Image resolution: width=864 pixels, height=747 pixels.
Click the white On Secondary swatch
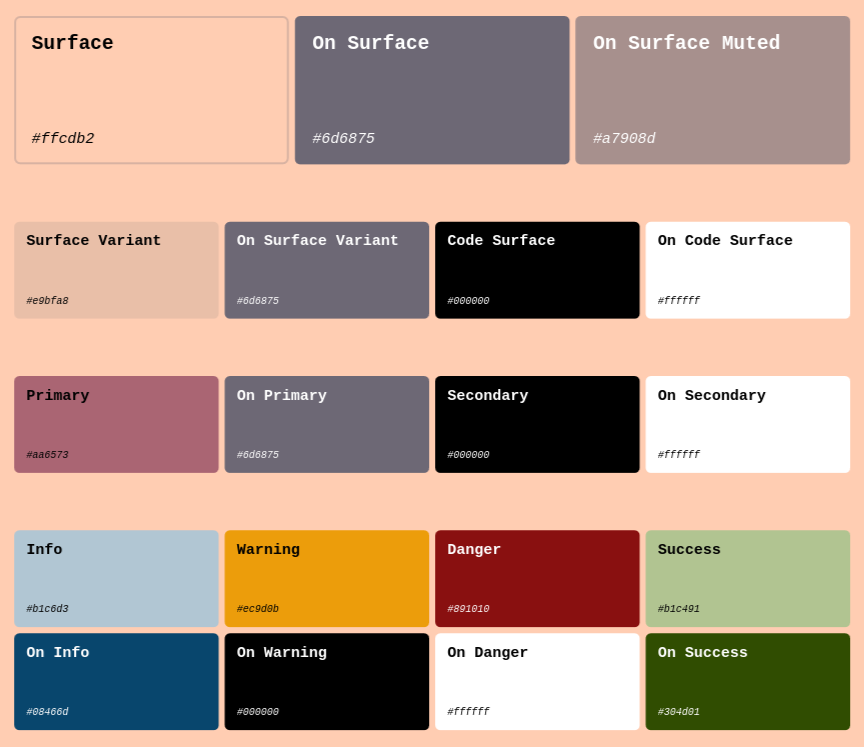pos(748,424)
